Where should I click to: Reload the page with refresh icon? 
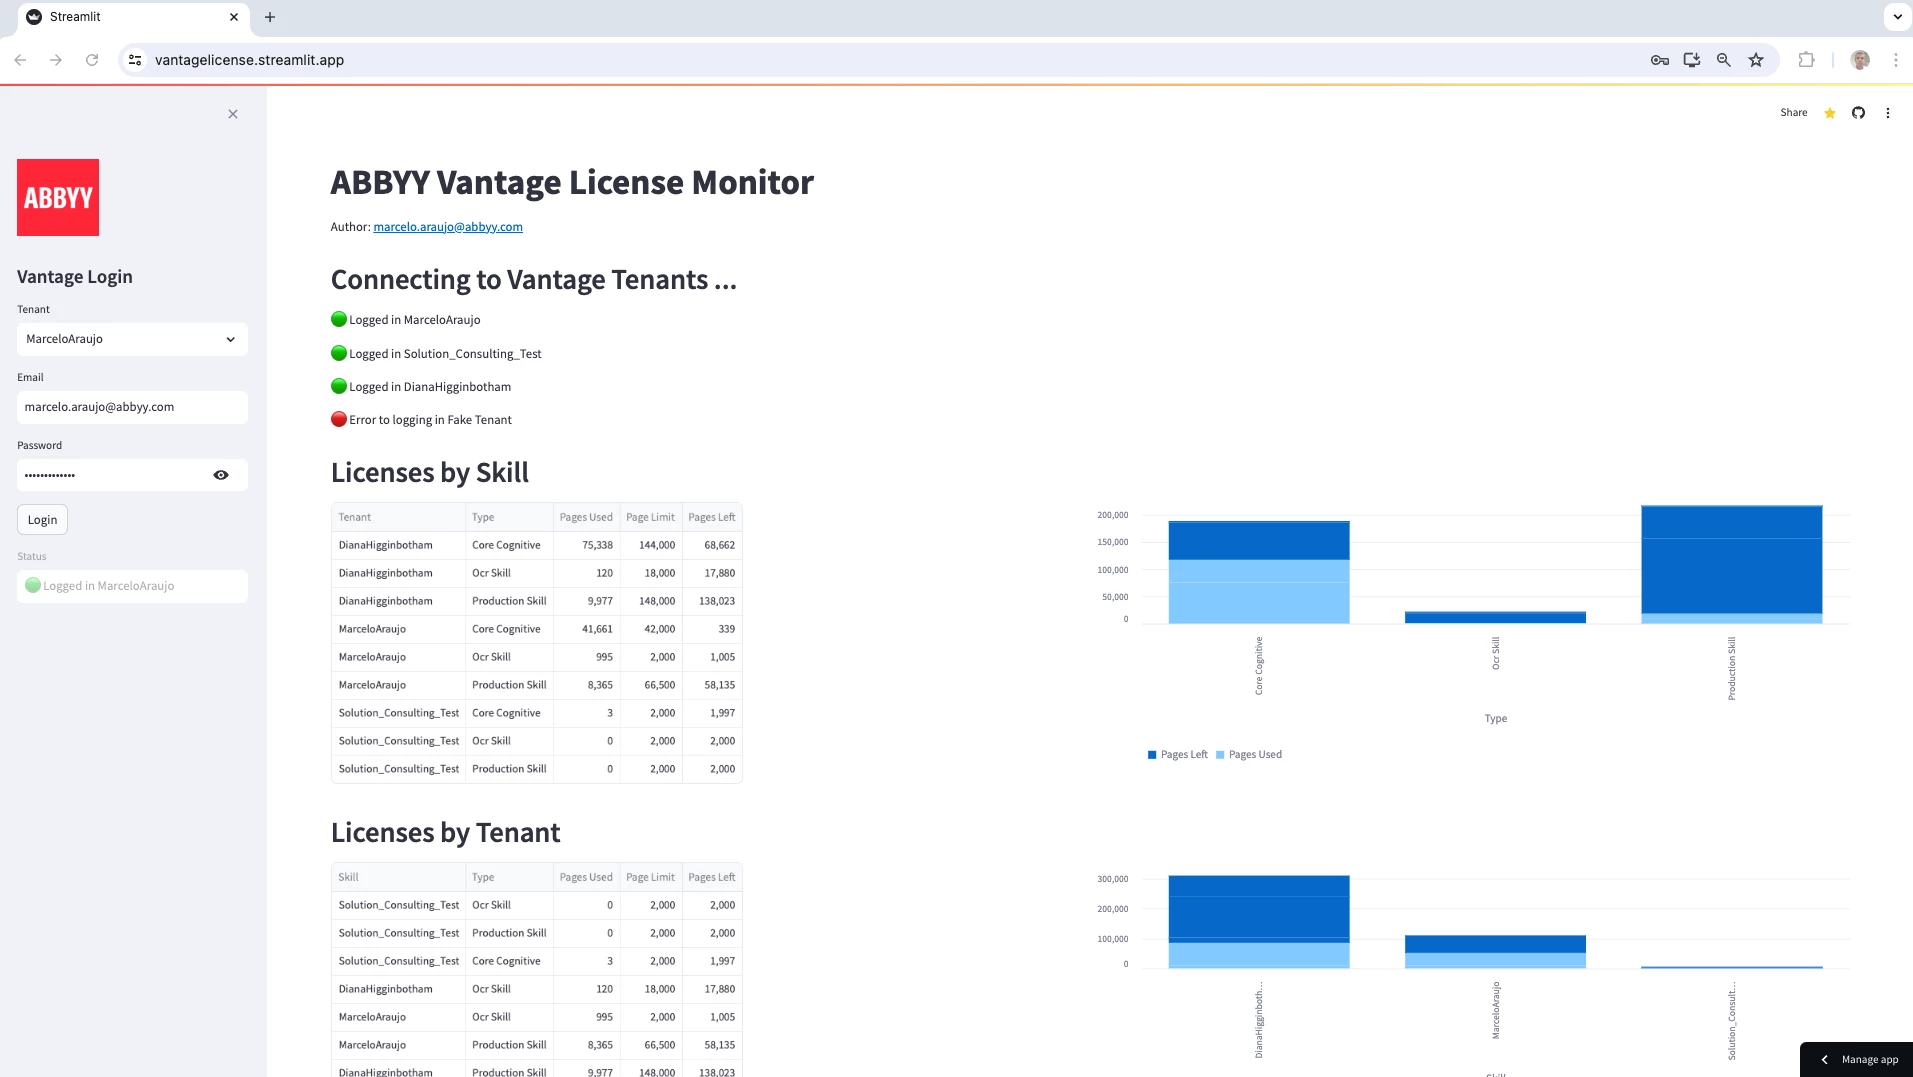[x=92, y=60]
